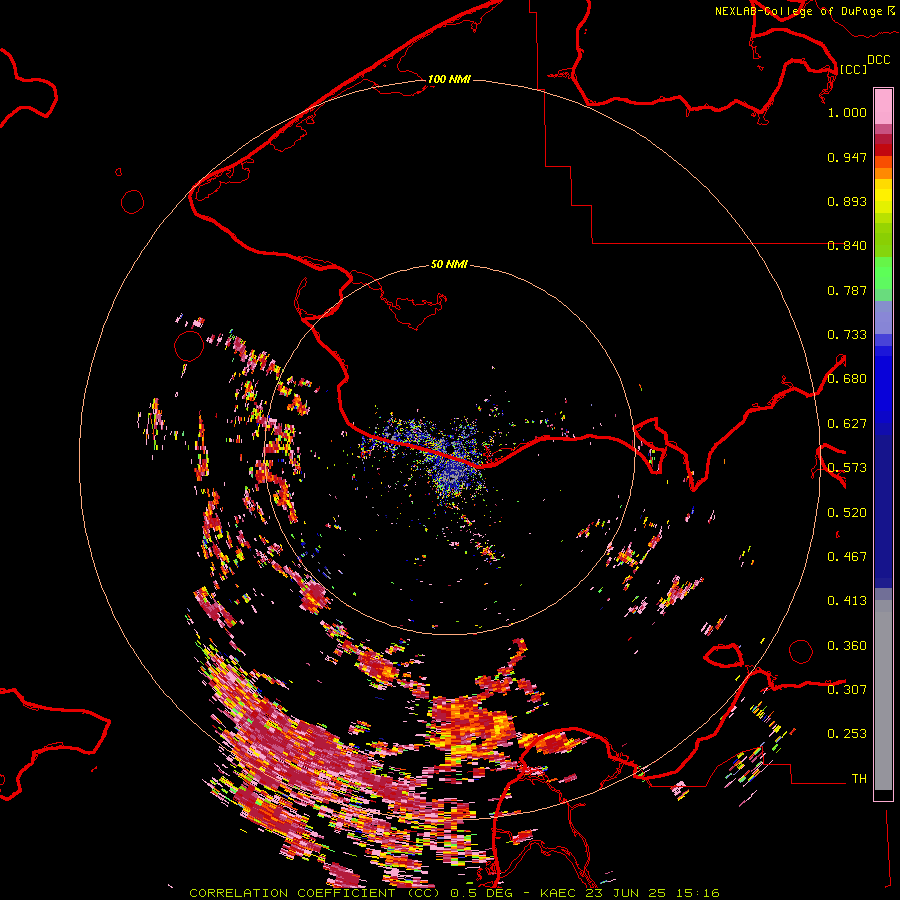
Task: Click the NEXLAB-College of DuPage watermark text
Action: (805, 11)
